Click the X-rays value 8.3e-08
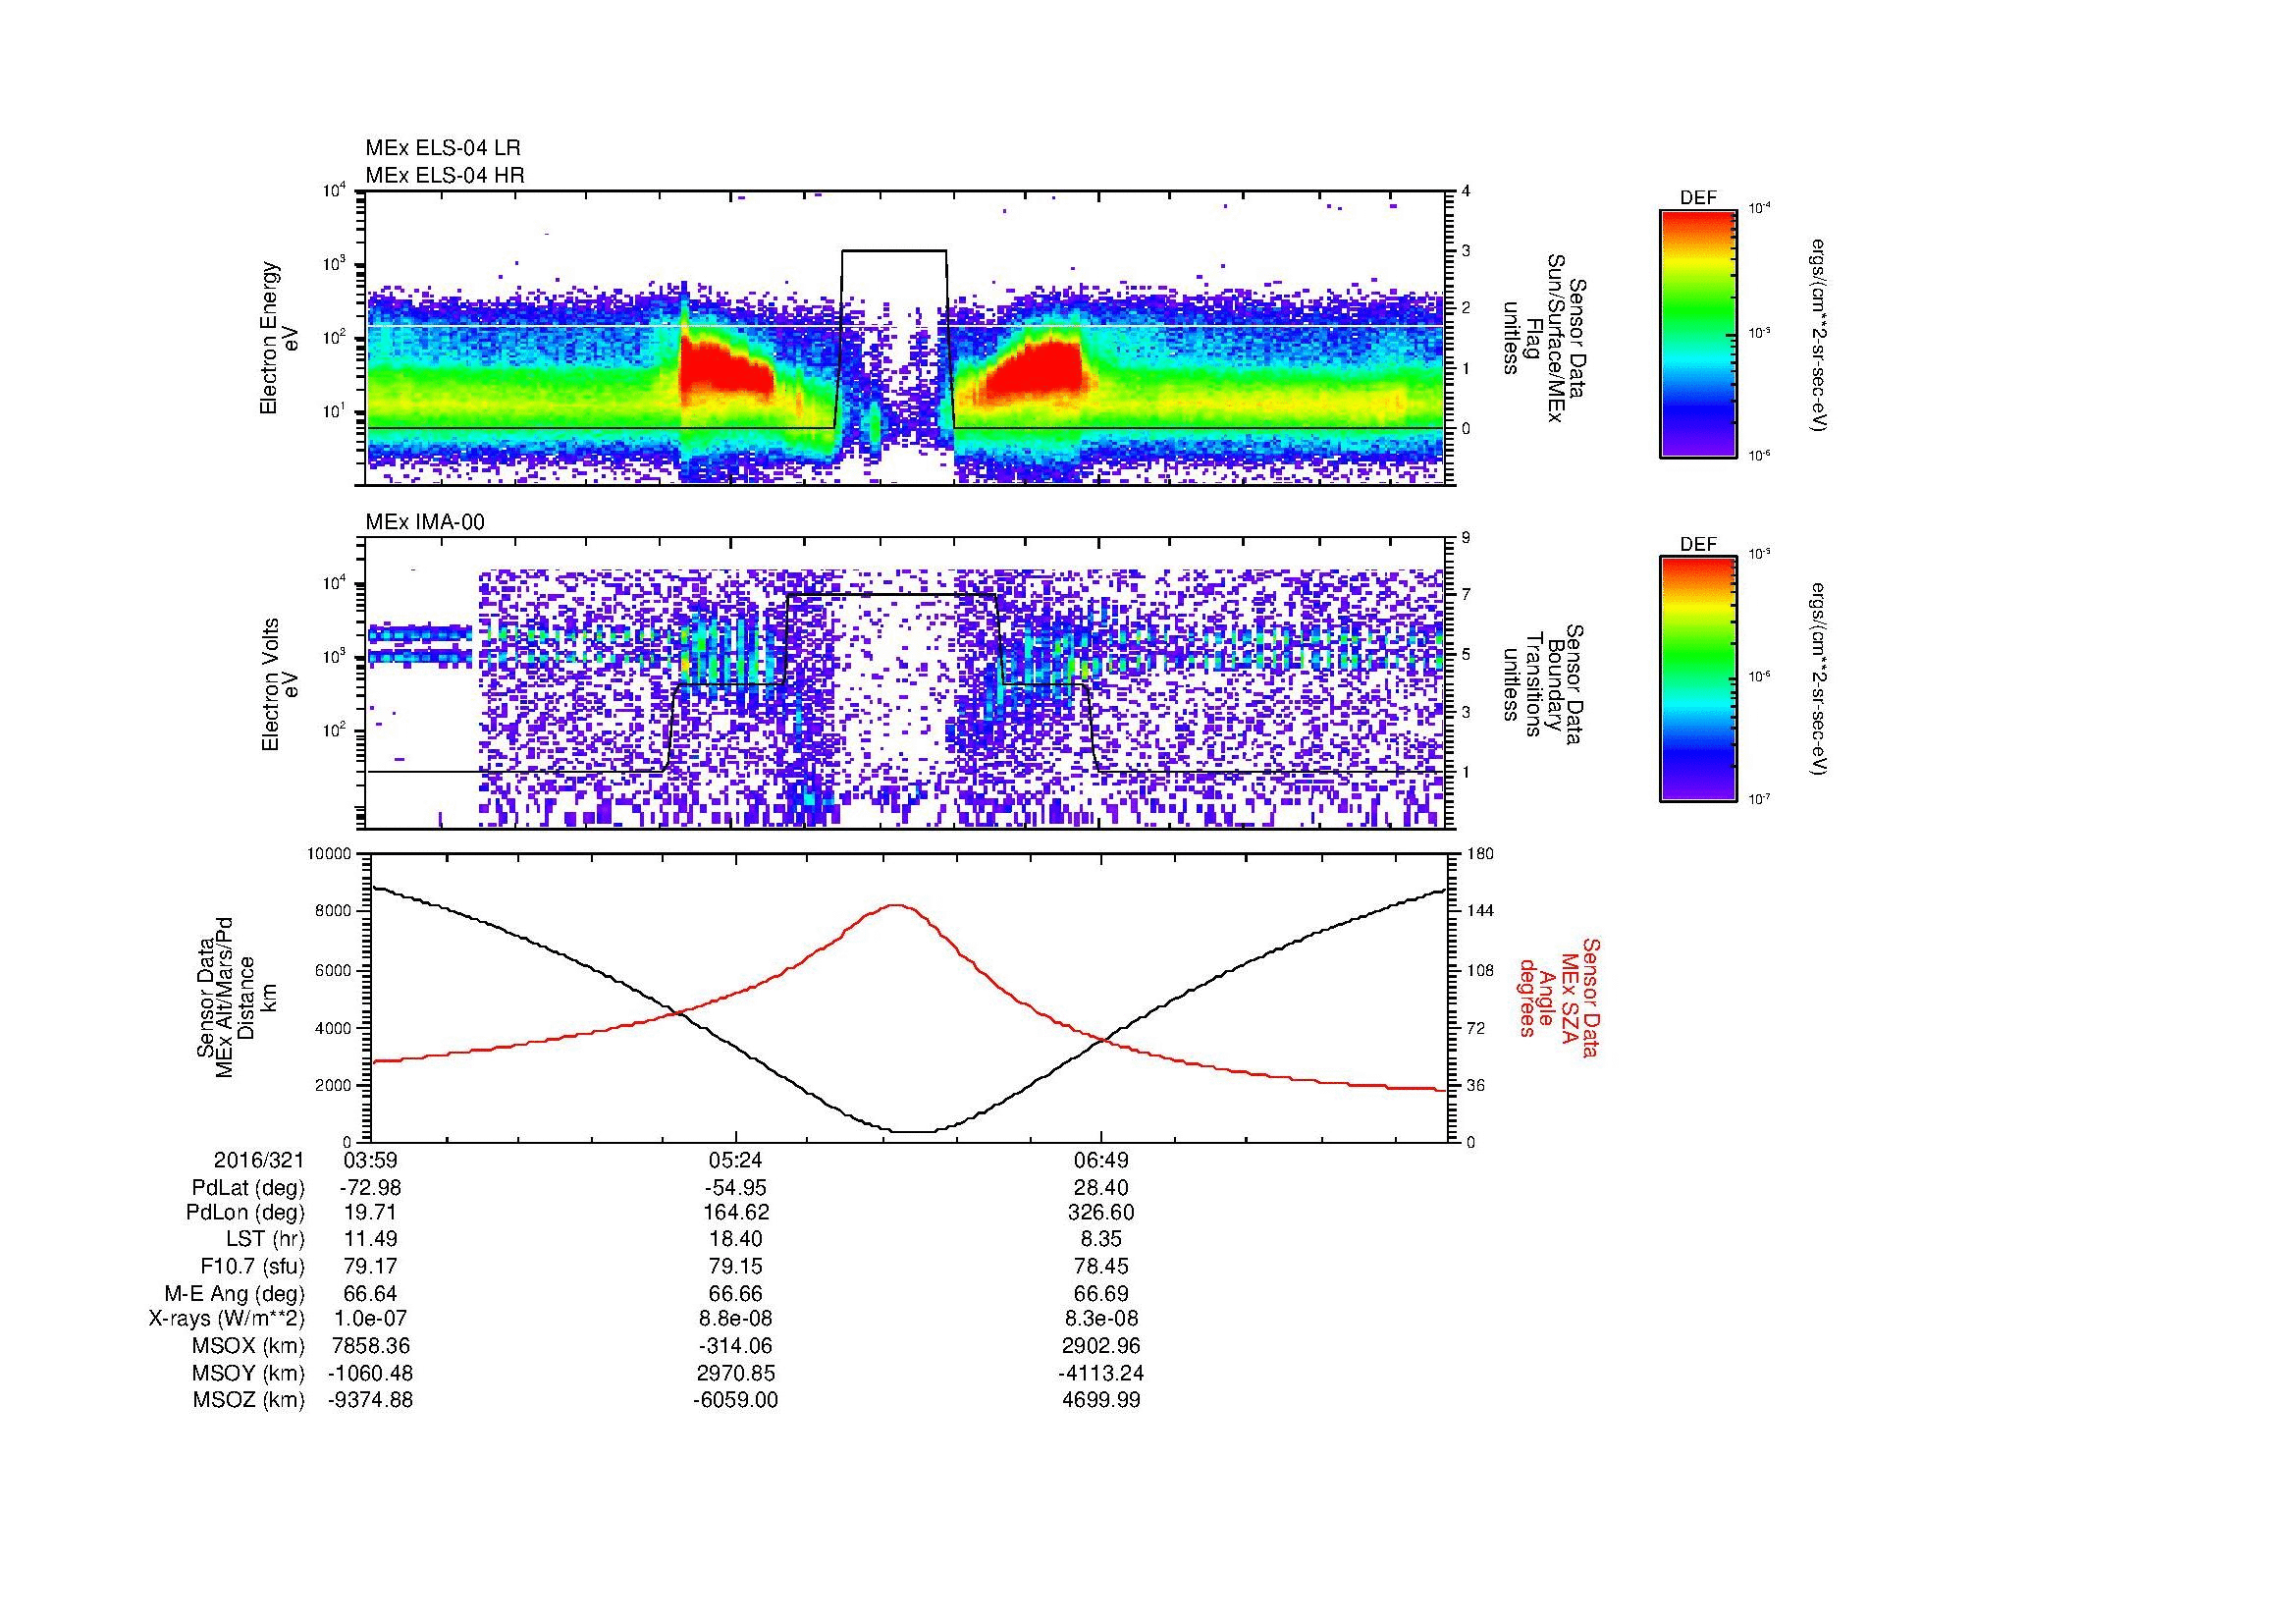This screenshot has width=2296, height=1623. pyautogui.click(x=1101, y=1319)
